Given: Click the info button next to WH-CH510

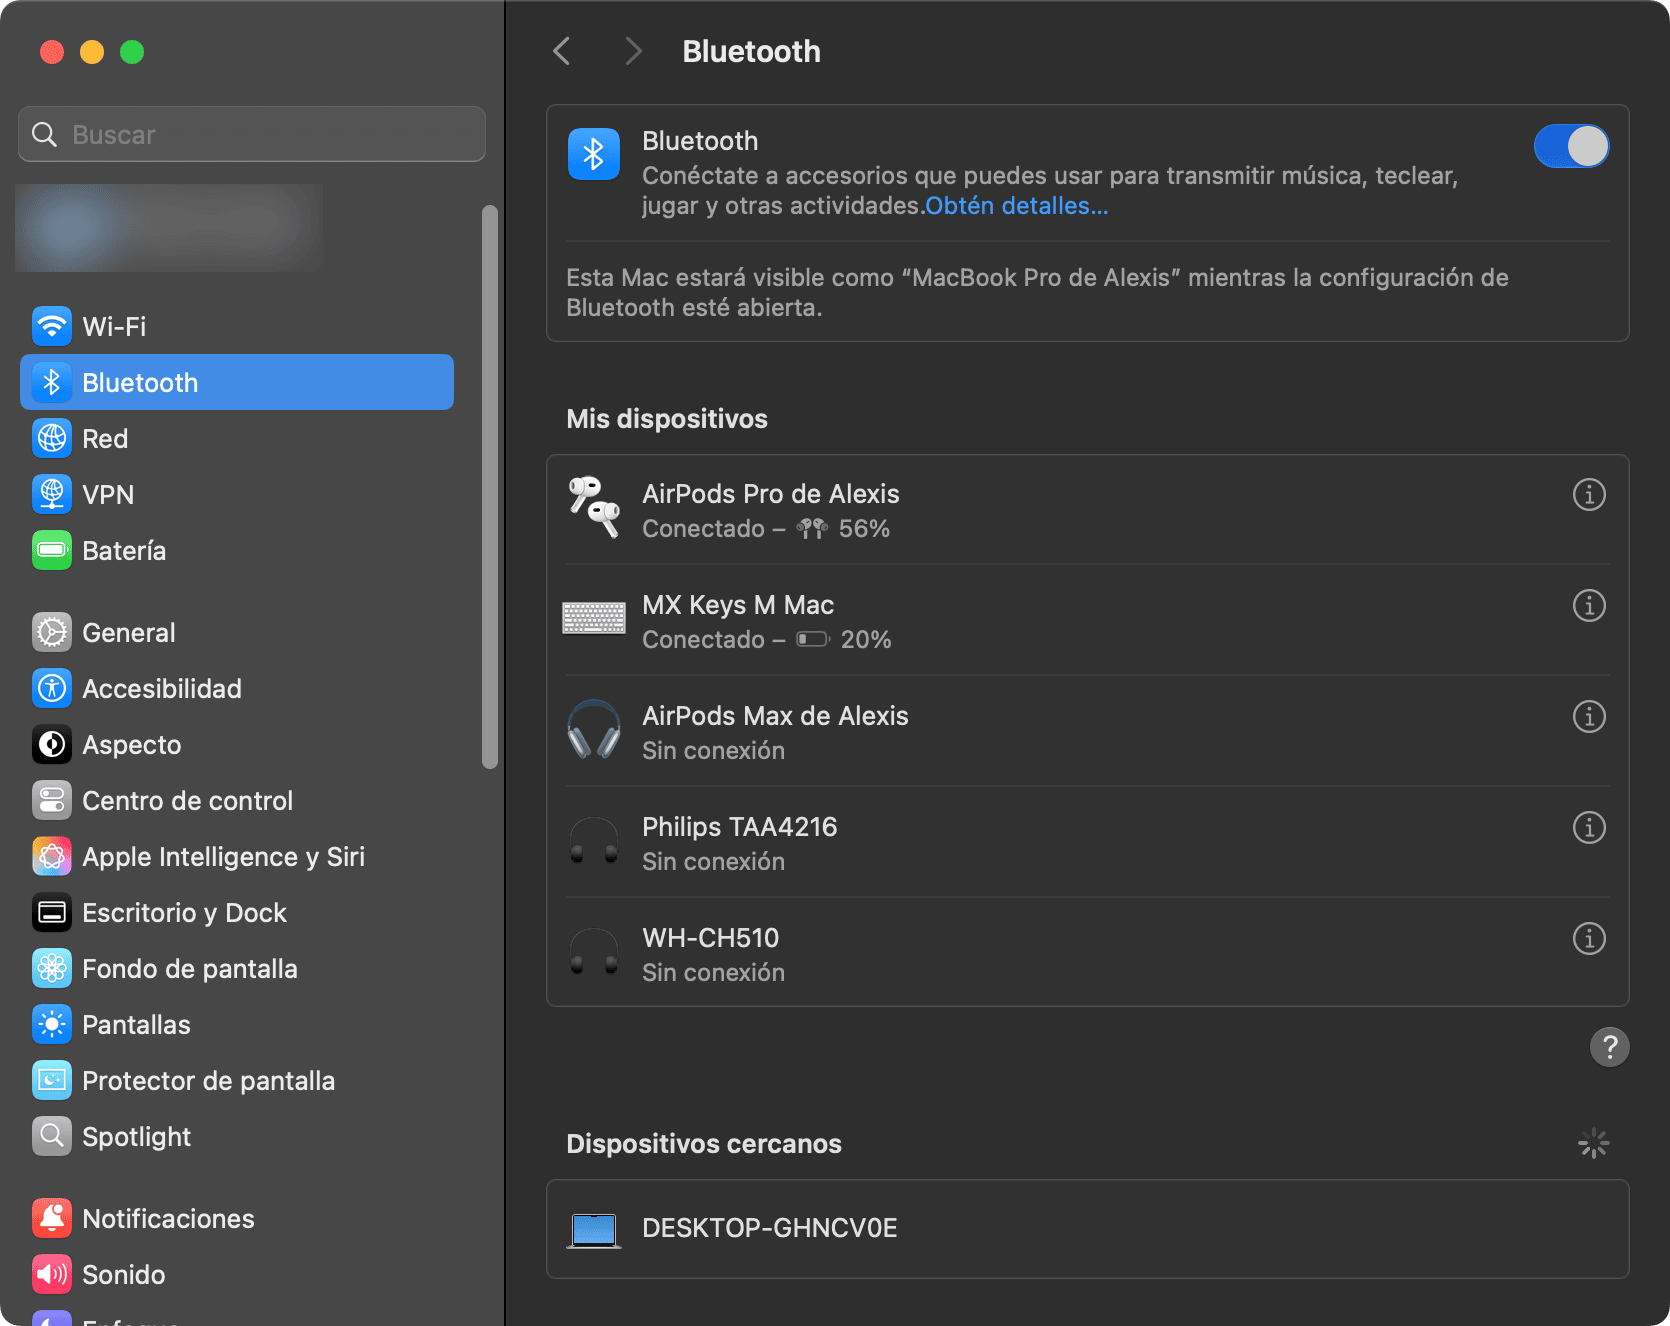Looking at the screenshot, I should point(1589,938).
